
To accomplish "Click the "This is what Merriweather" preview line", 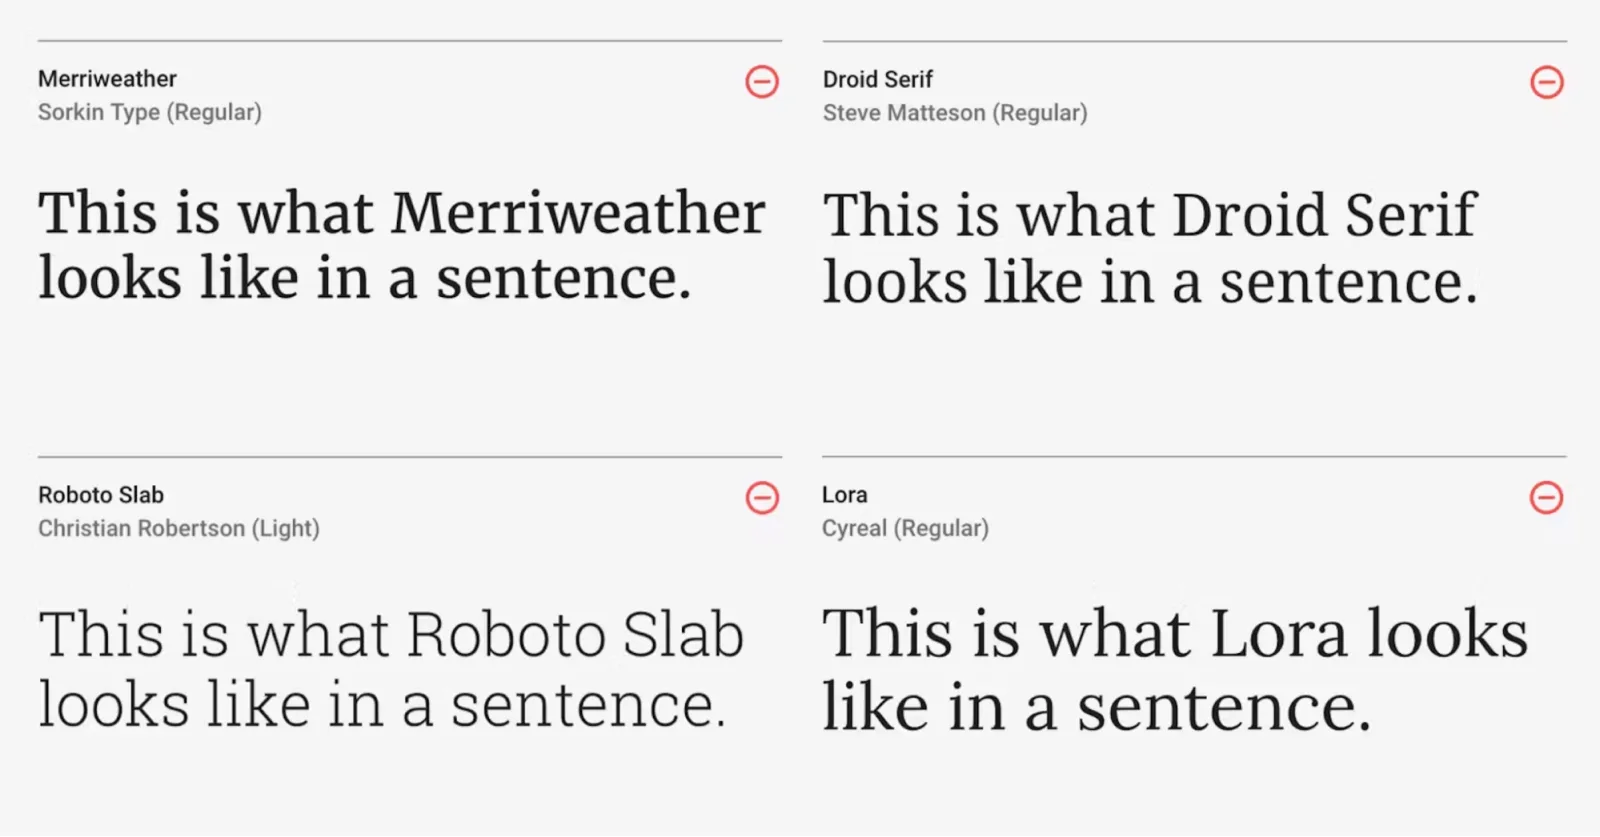I will click(x=402, y=213).
